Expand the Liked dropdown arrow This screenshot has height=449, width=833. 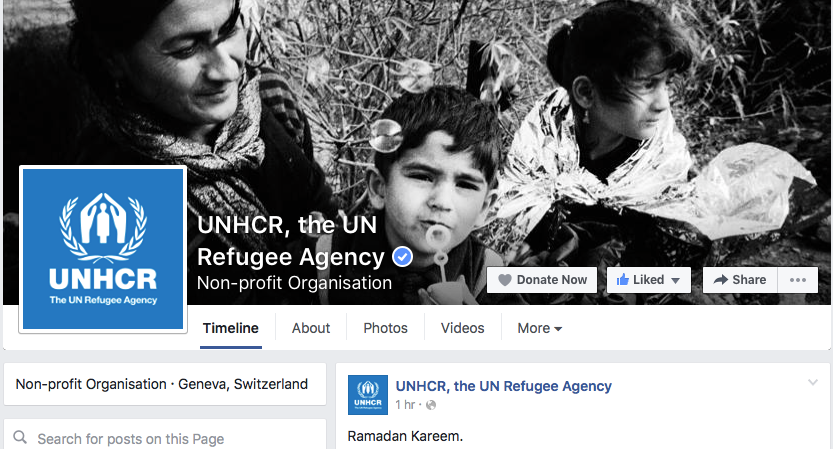point(675,281)
